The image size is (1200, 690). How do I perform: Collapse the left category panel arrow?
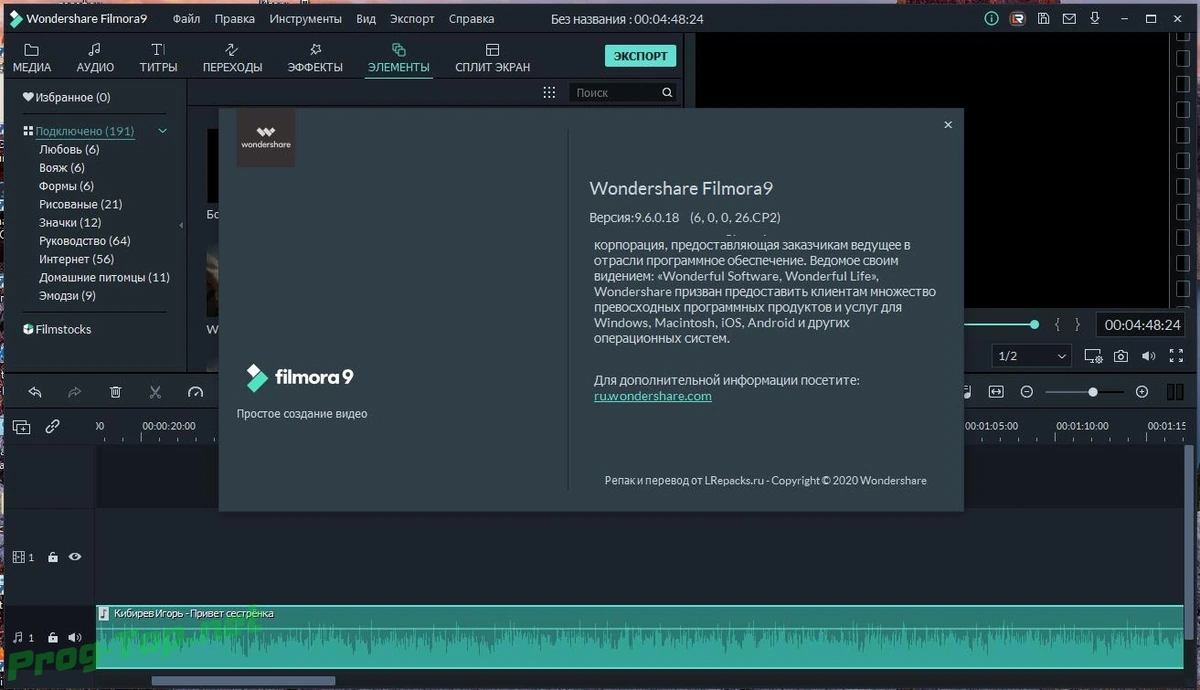pyautogui.click(x=181, y=226)
